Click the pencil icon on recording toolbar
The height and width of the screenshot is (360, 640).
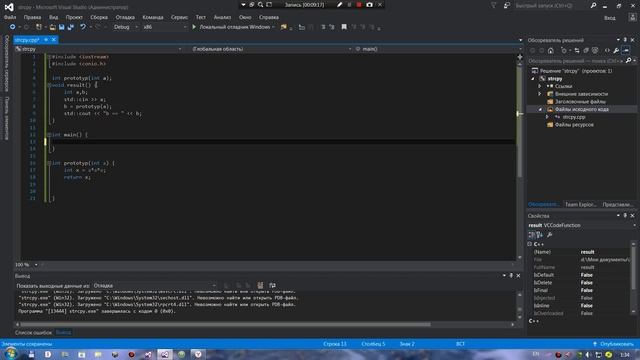coord(340,5)
